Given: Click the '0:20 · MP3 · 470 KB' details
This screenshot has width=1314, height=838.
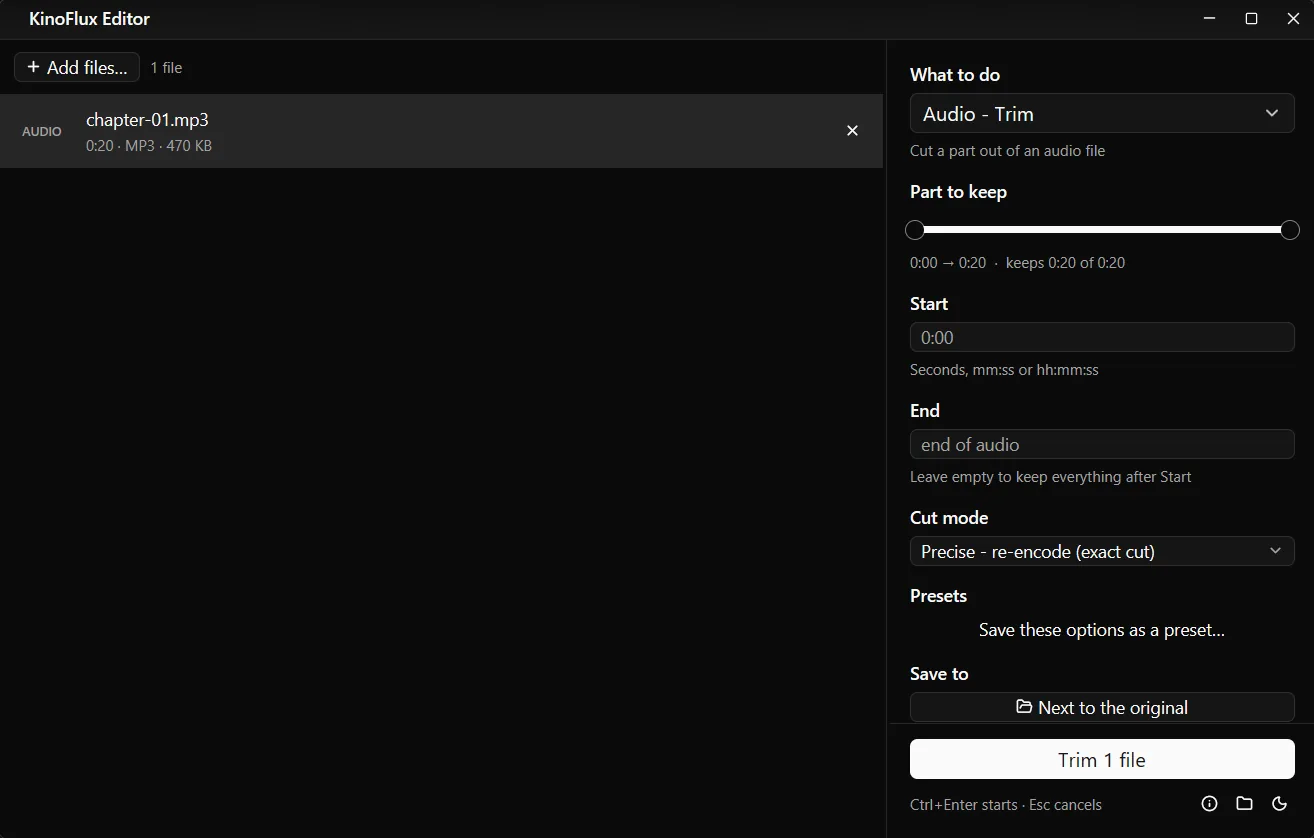Looking at the screenshot, I should point(149,146).
